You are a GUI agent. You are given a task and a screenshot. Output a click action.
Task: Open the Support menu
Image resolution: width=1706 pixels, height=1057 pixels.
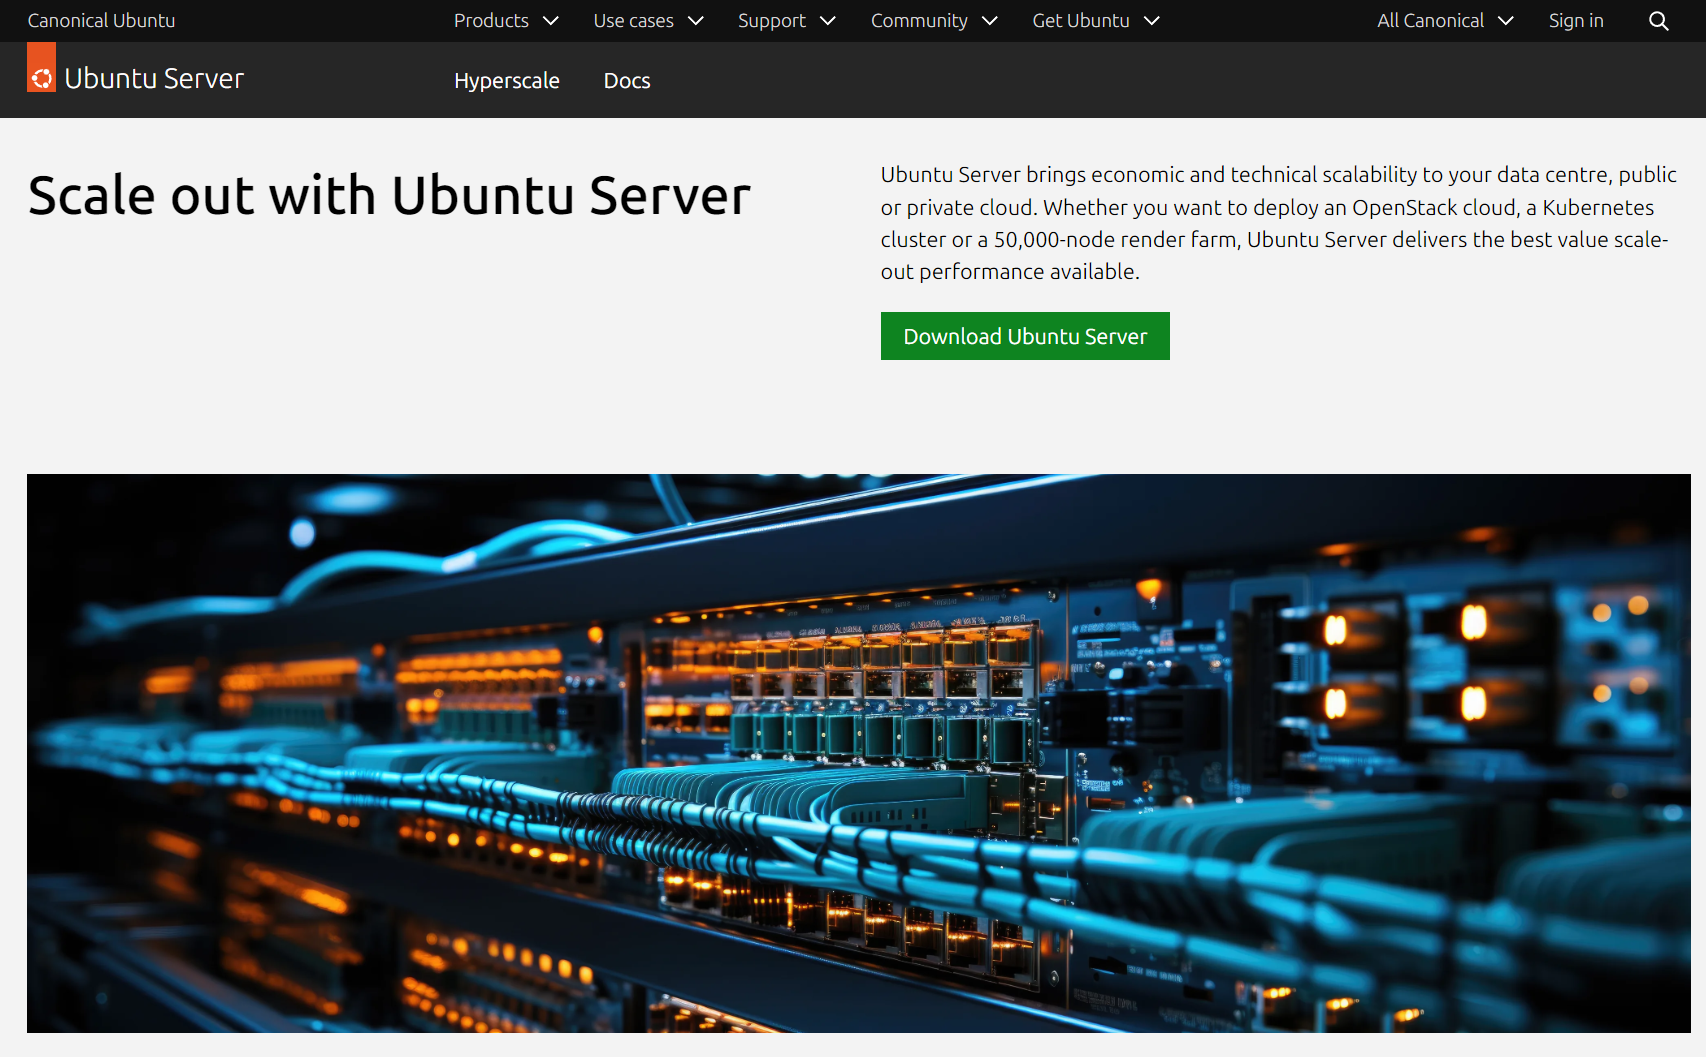[786, 21]
